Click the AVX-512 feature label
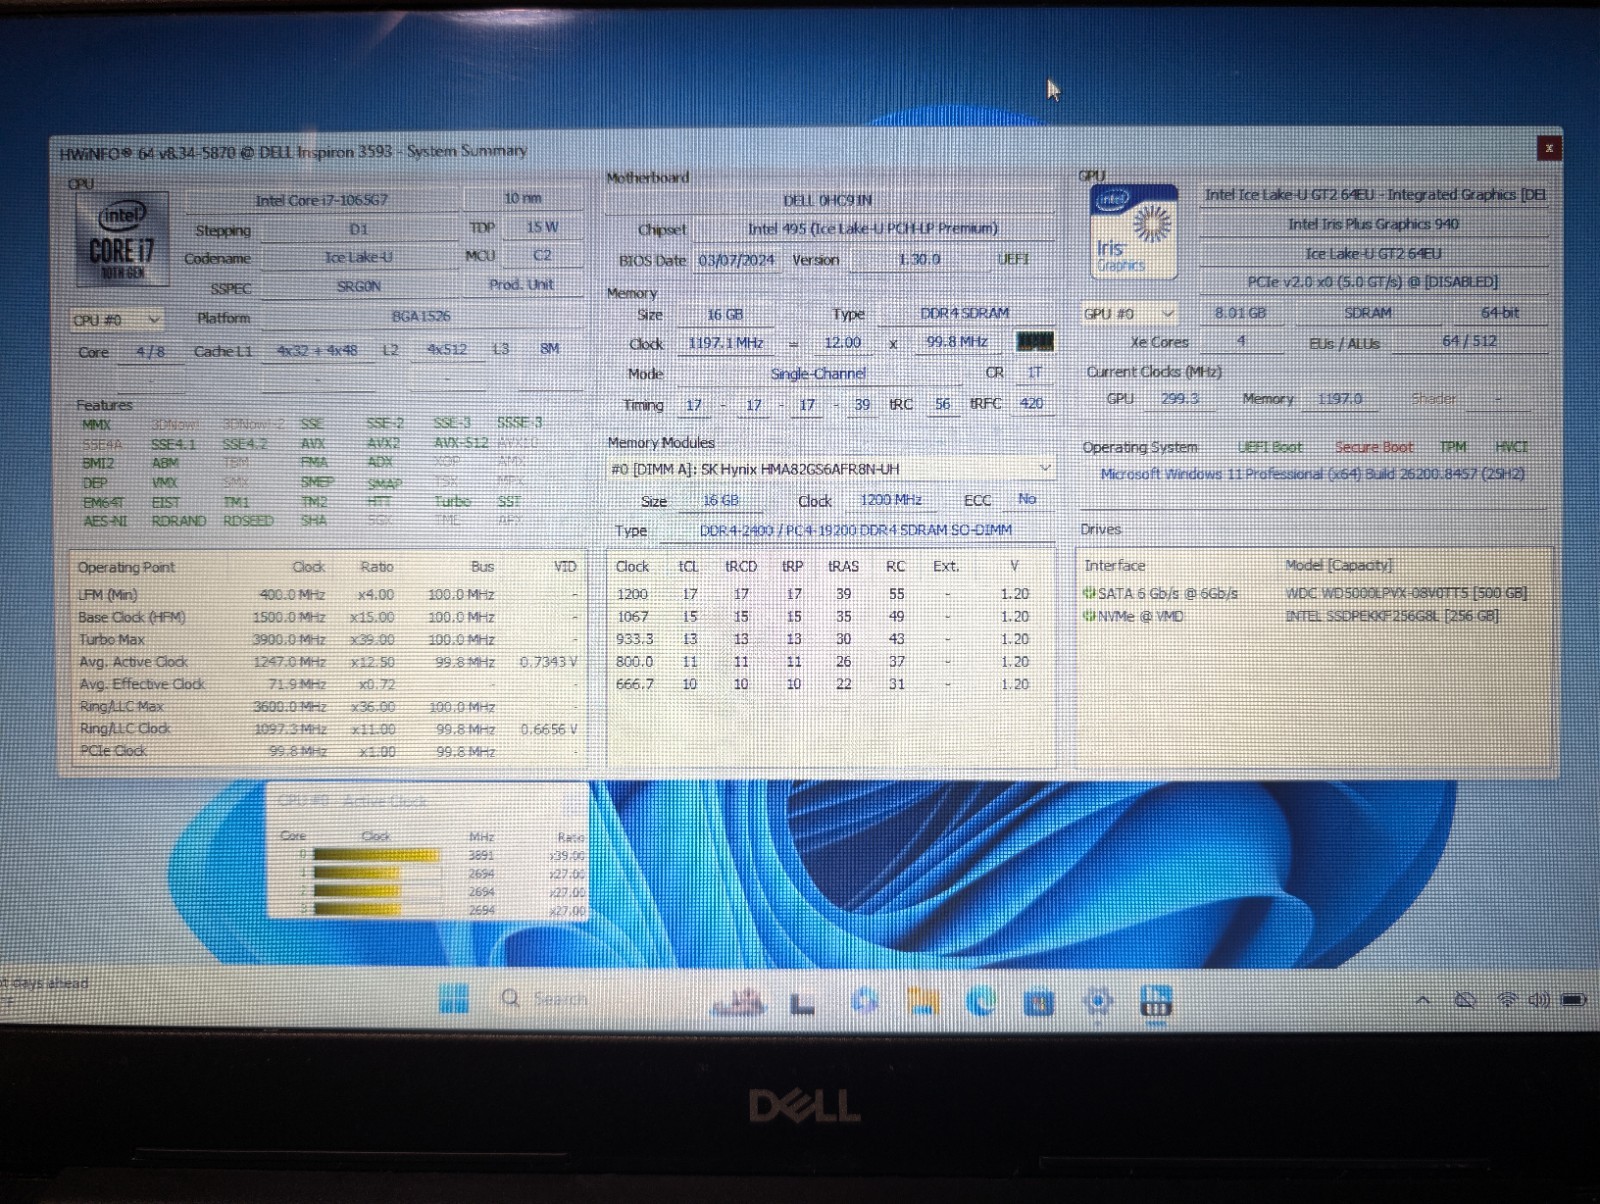 (x=461, y=442)
